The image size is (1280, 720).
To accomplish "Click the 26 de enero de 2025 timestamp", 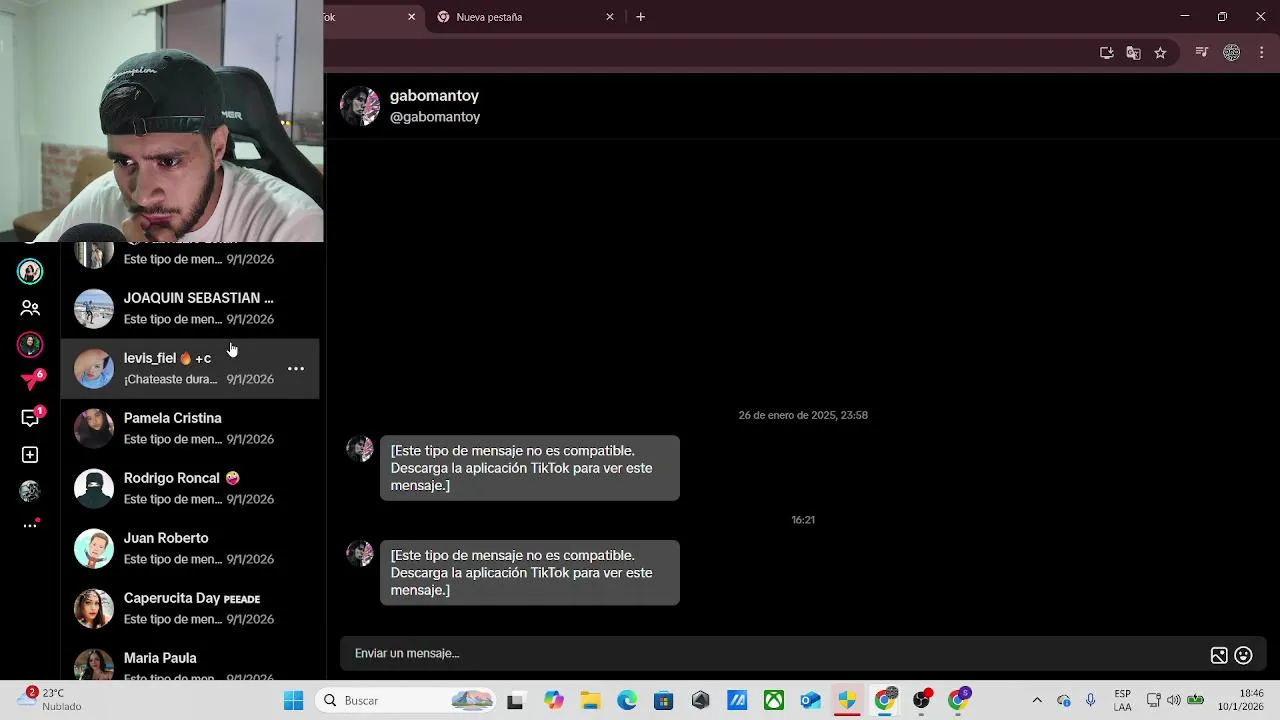I will point(803,415).
